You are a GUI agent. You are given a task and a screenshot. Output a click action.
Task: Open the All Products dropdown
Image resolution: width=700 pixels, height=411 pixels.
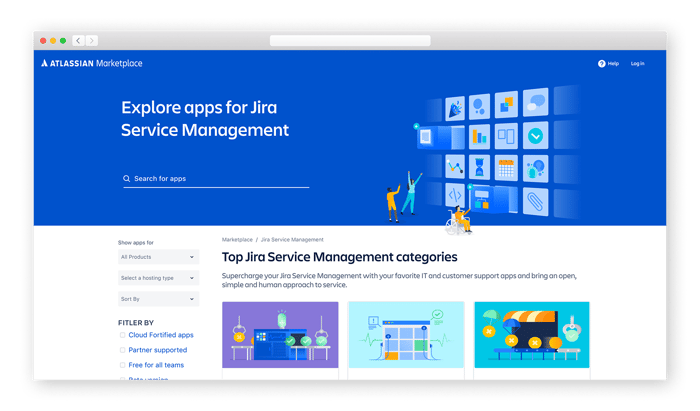pyautogui.click(x=158, y=257)
